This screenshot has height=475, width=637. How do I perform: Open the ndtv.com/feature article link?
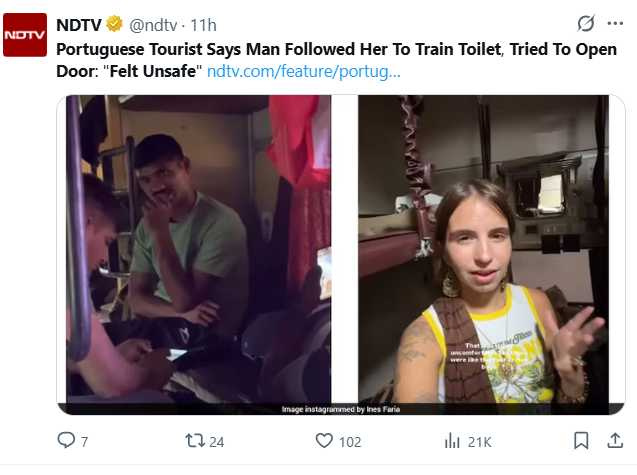(303, 72)
